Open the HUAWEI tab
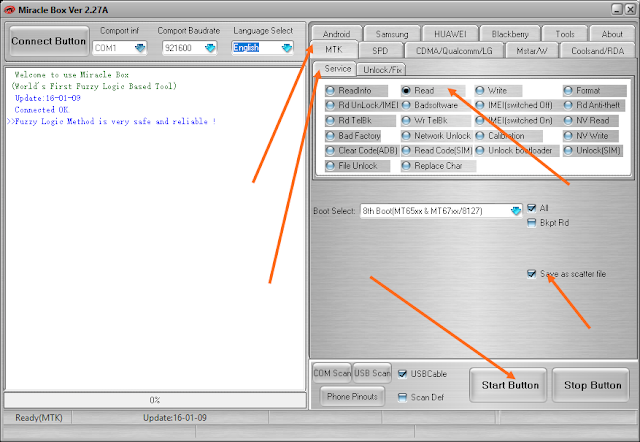 click(450, 34)
